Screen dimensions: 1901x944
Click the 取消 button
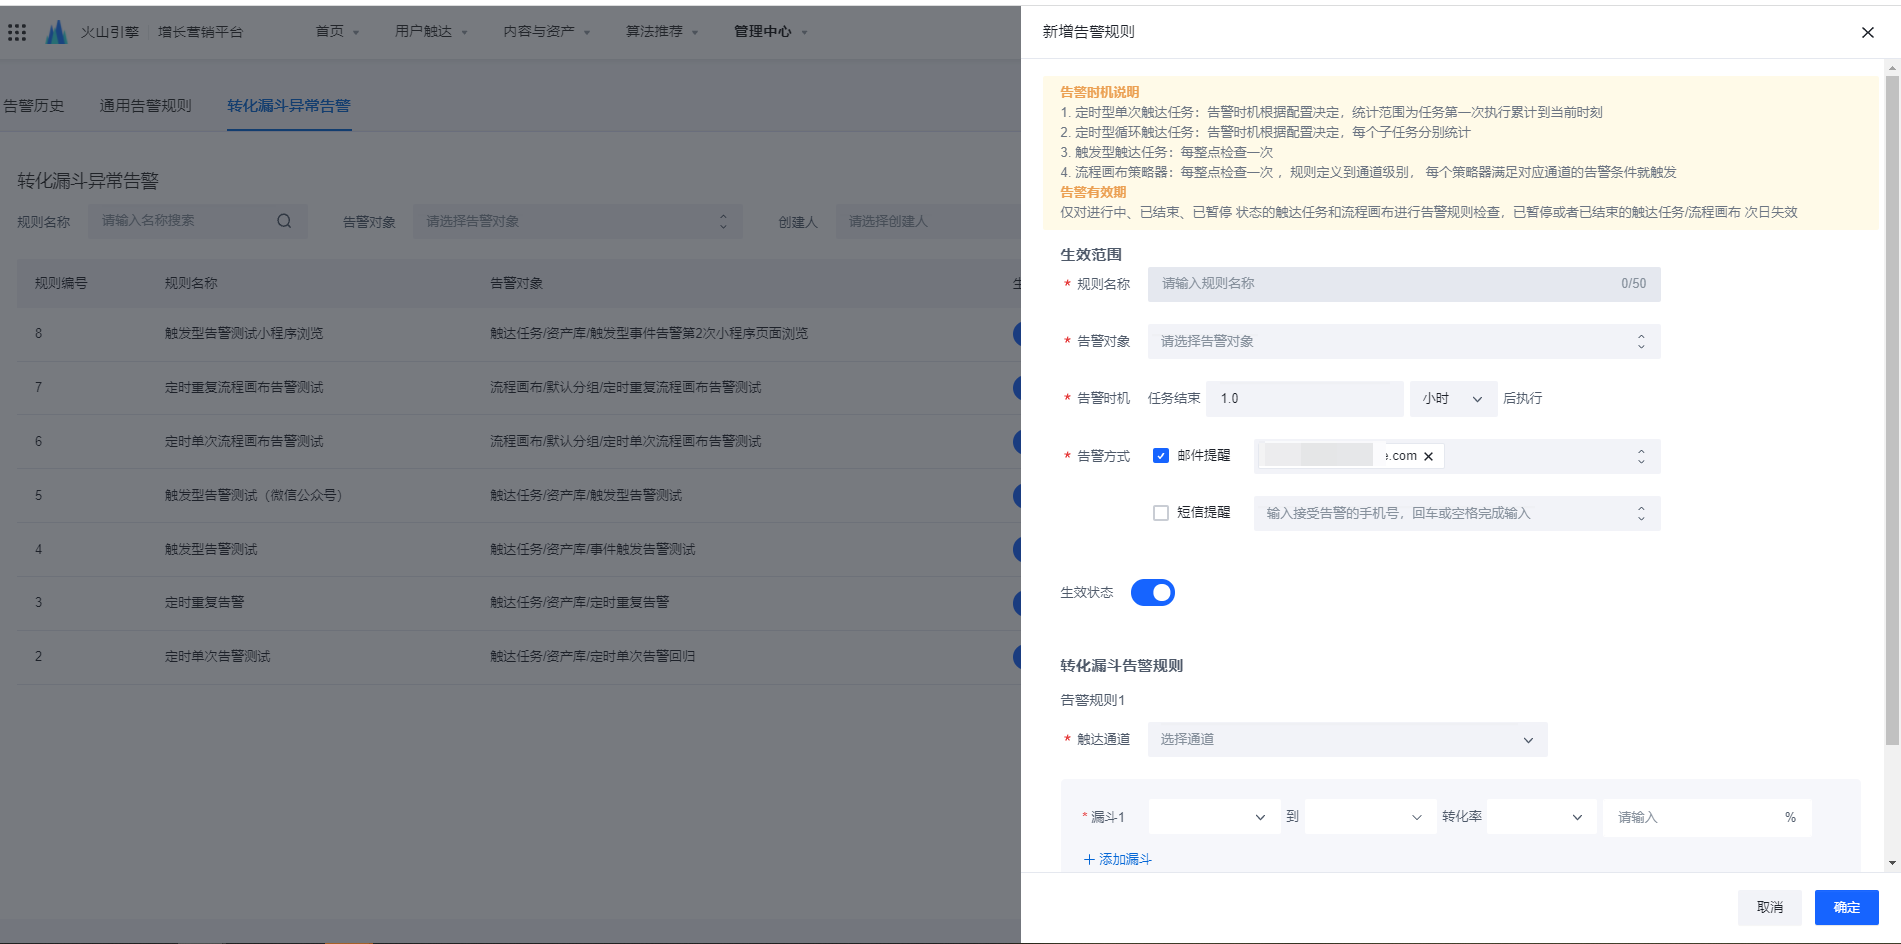click(1769, 908)
